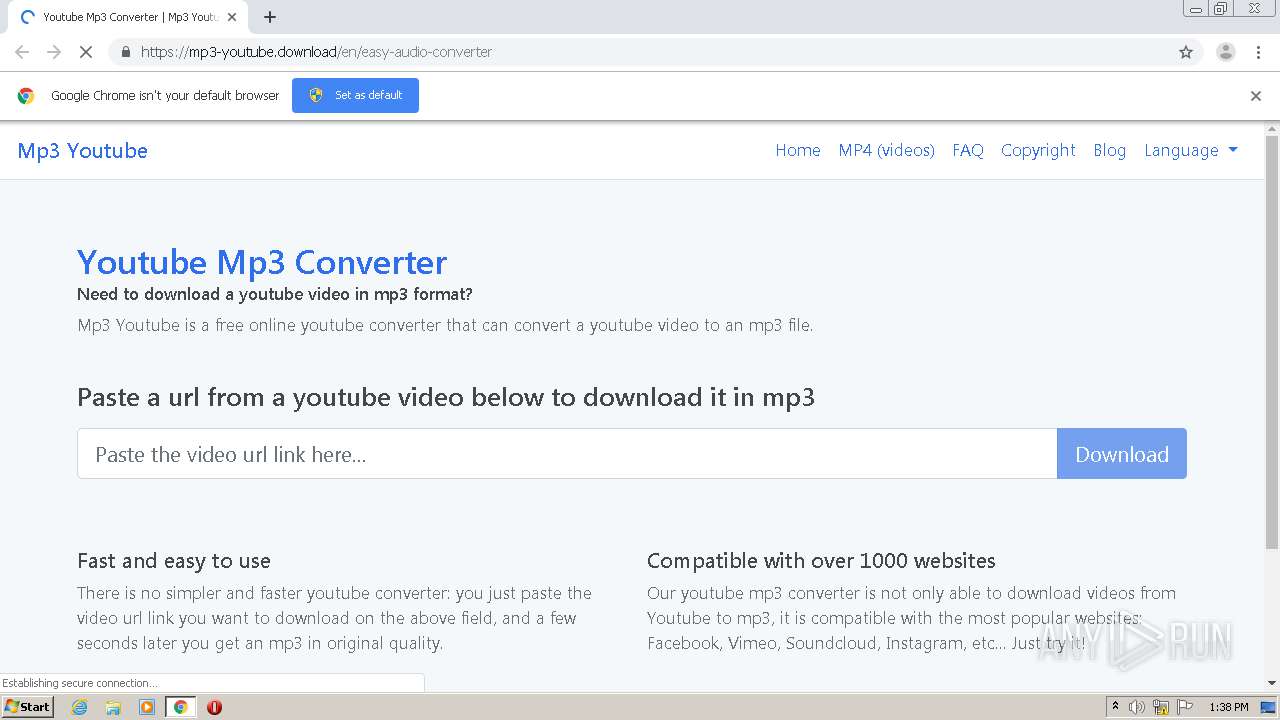
Task: Click the Chrome taskbar icon
Action: click(x=180, y=707)
